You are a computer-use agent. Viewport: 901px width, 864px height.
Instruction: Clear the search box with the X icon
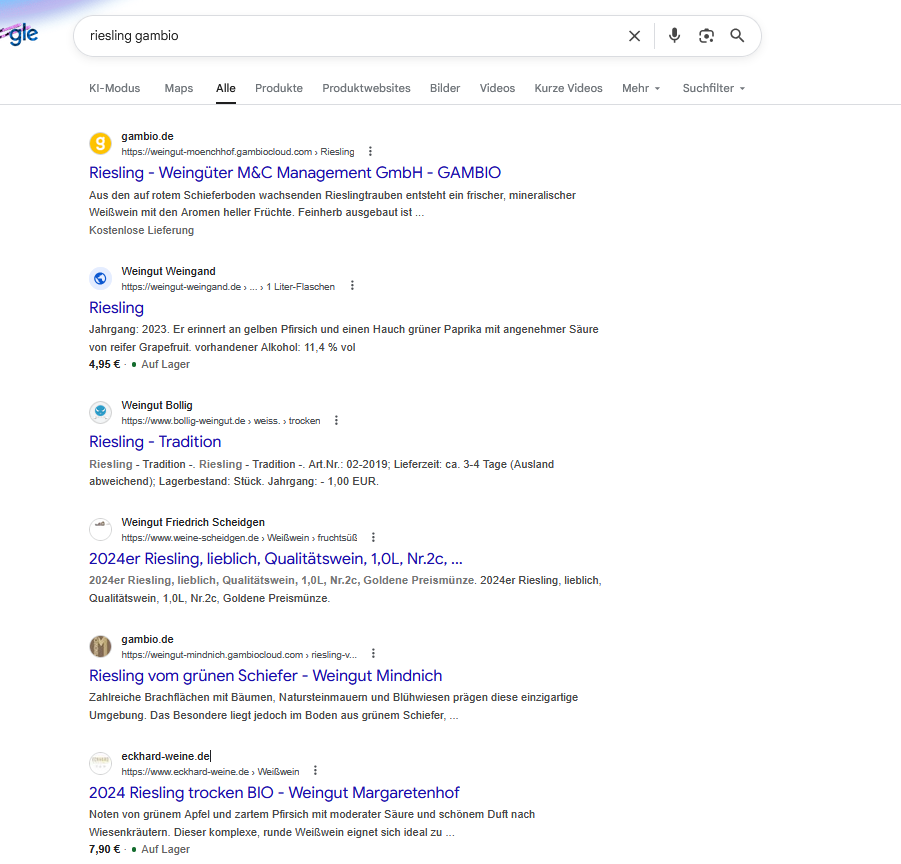[x=634, y=36]
